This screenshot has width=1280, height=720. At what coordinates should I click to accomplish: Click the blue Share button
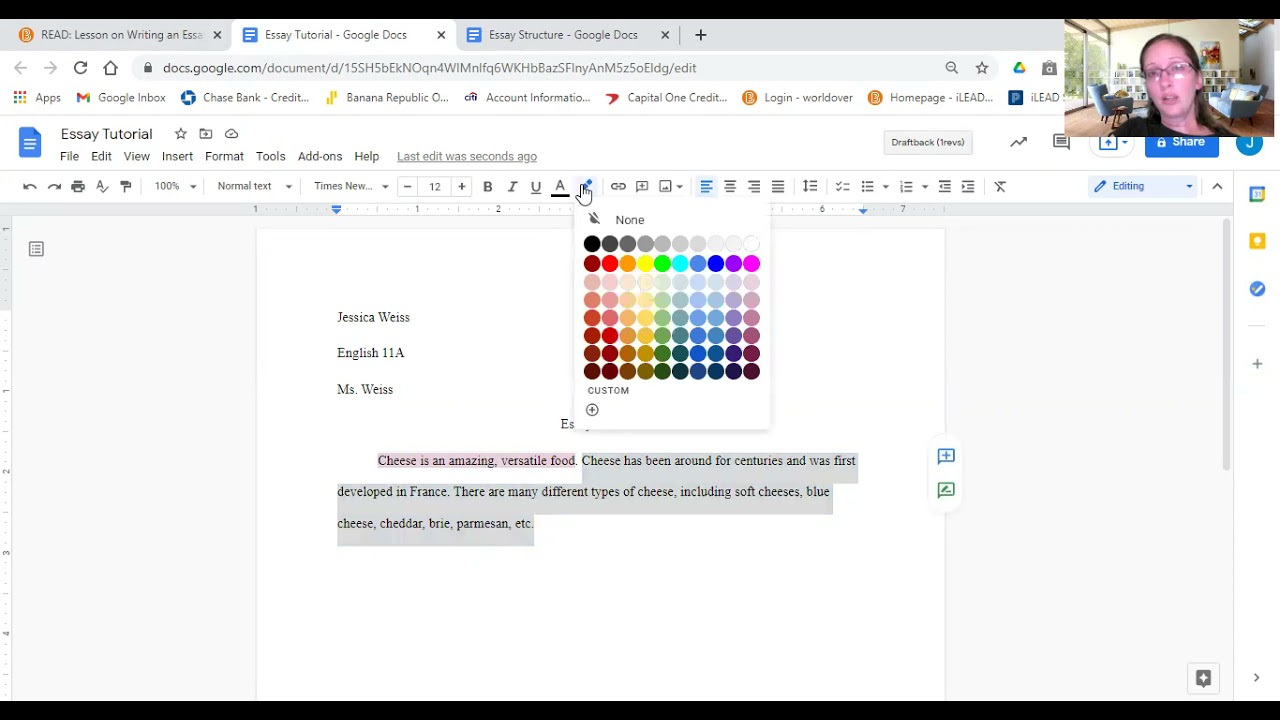[1181, 143]
